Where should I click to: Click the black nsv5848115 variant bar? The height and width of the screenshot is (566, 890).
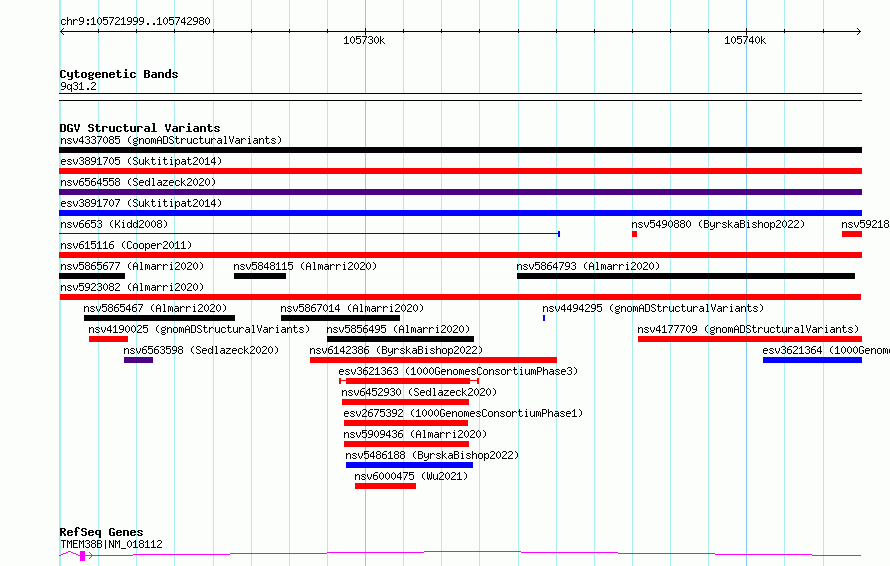tap(260, 276)
